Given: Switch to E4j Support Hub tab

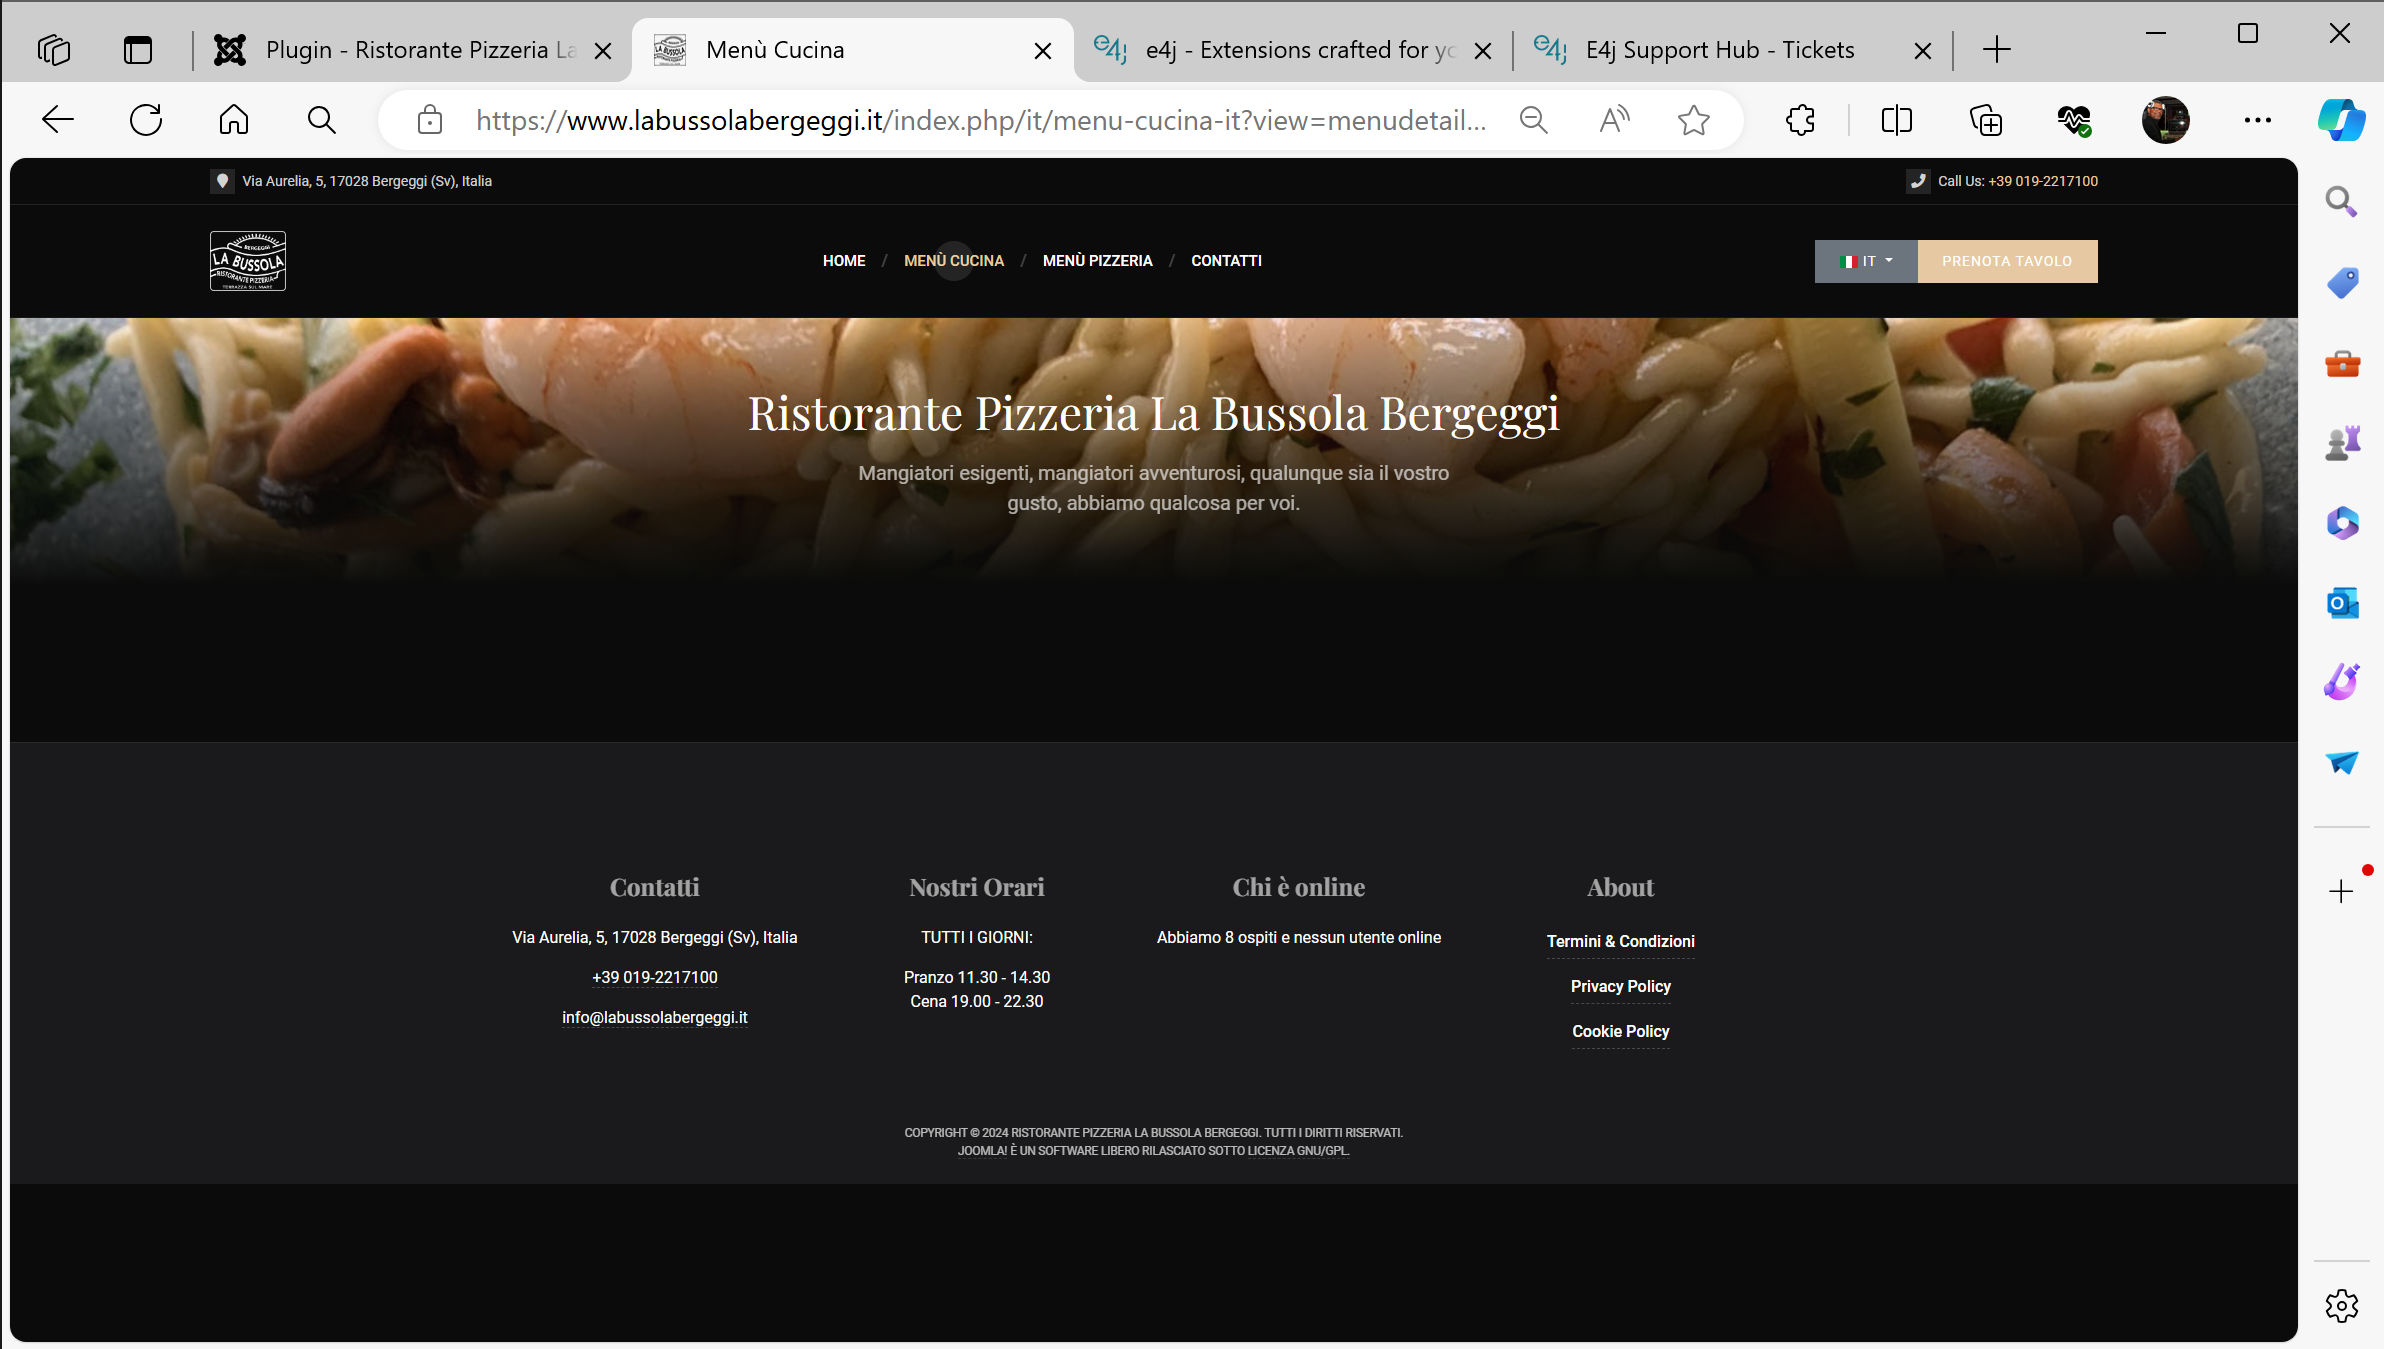Looking at the screenshot, I should coord(1718,50).
